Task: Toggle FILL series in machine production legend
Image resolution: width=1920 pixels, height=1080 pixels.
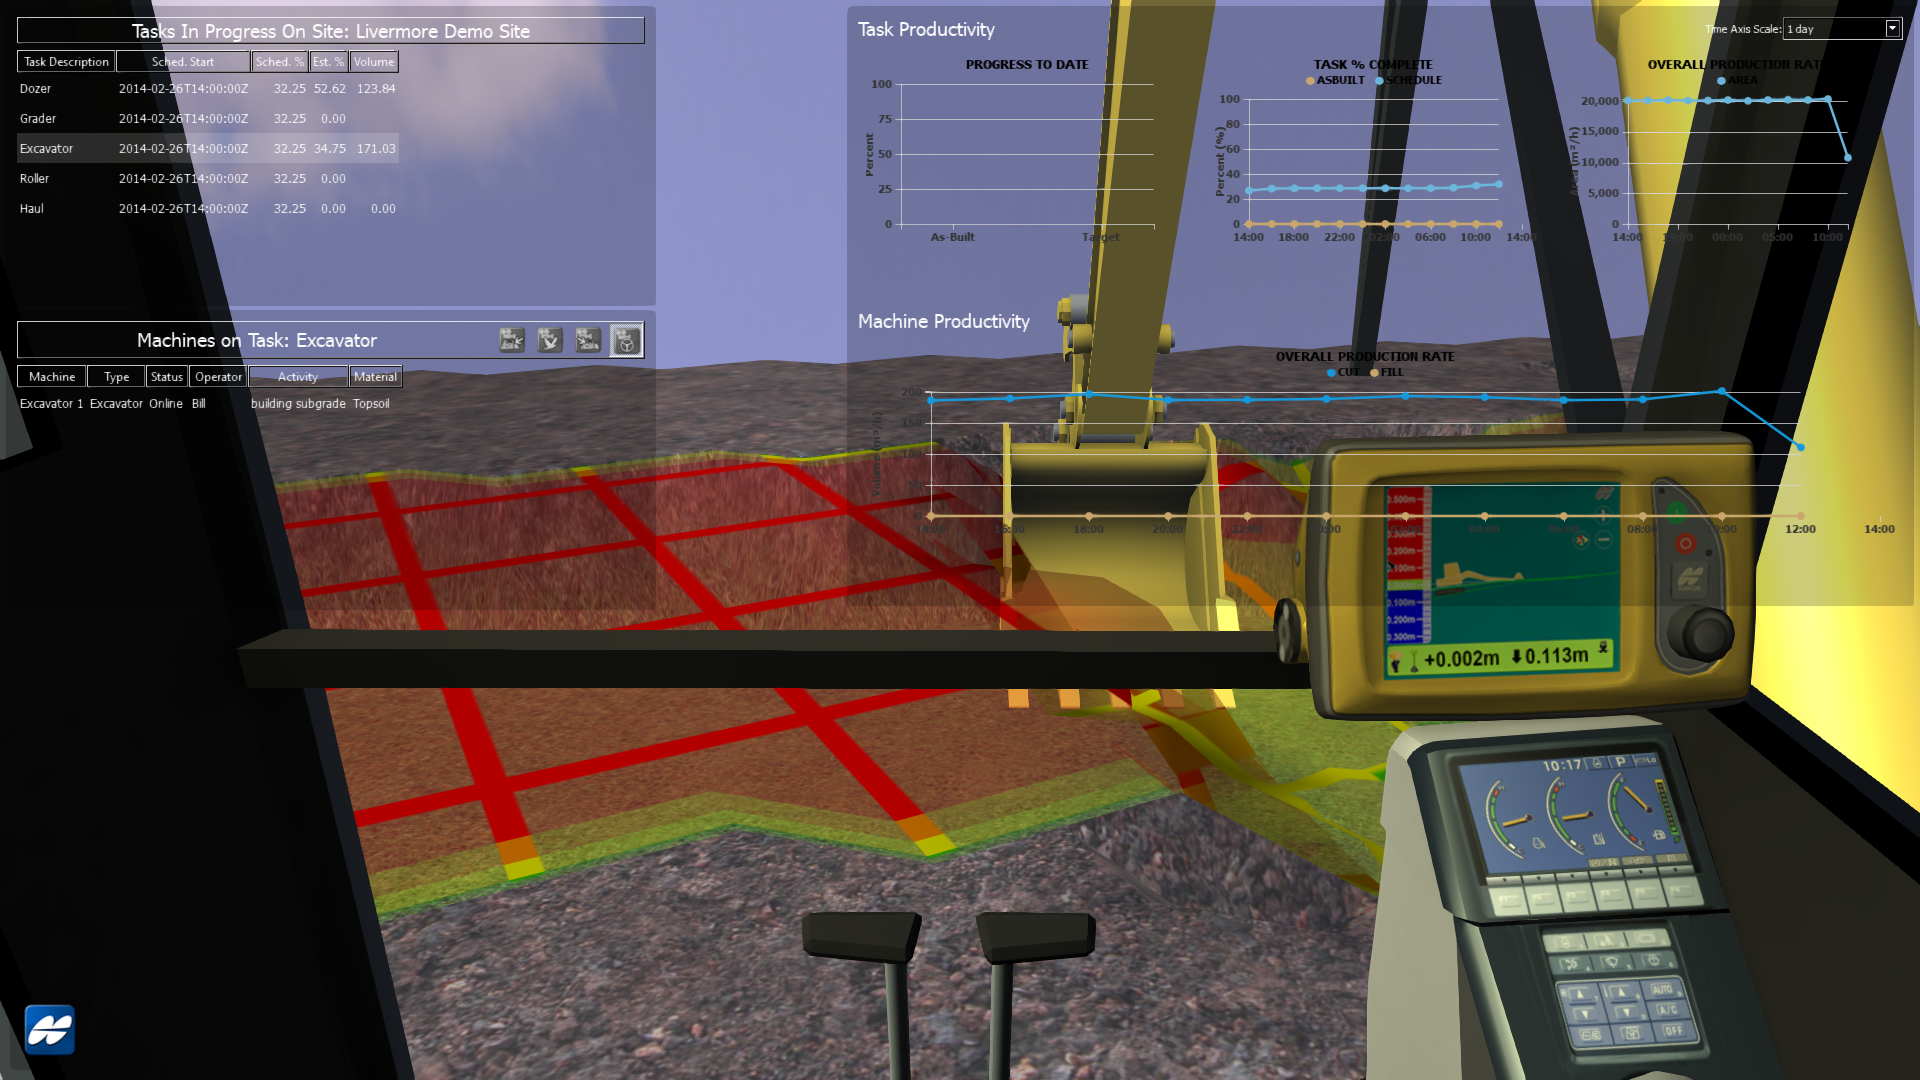Action: tap(1387, 372)
